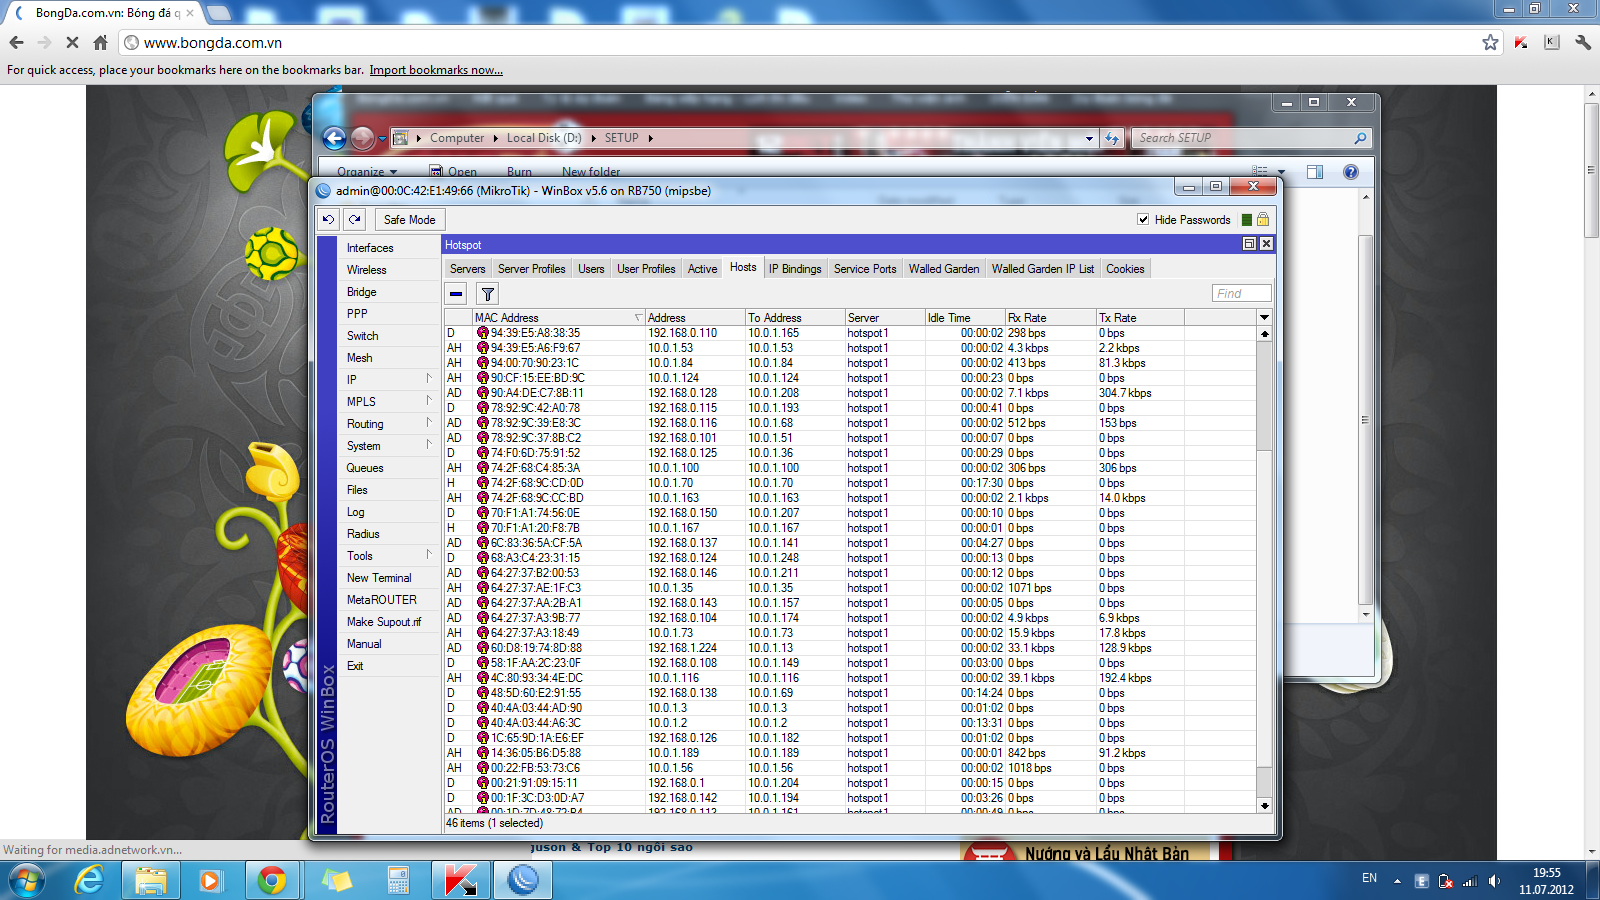Go forward in the SETUP Explorer window
Viewport: 1600px width, 900px height.
pos(362,138)
